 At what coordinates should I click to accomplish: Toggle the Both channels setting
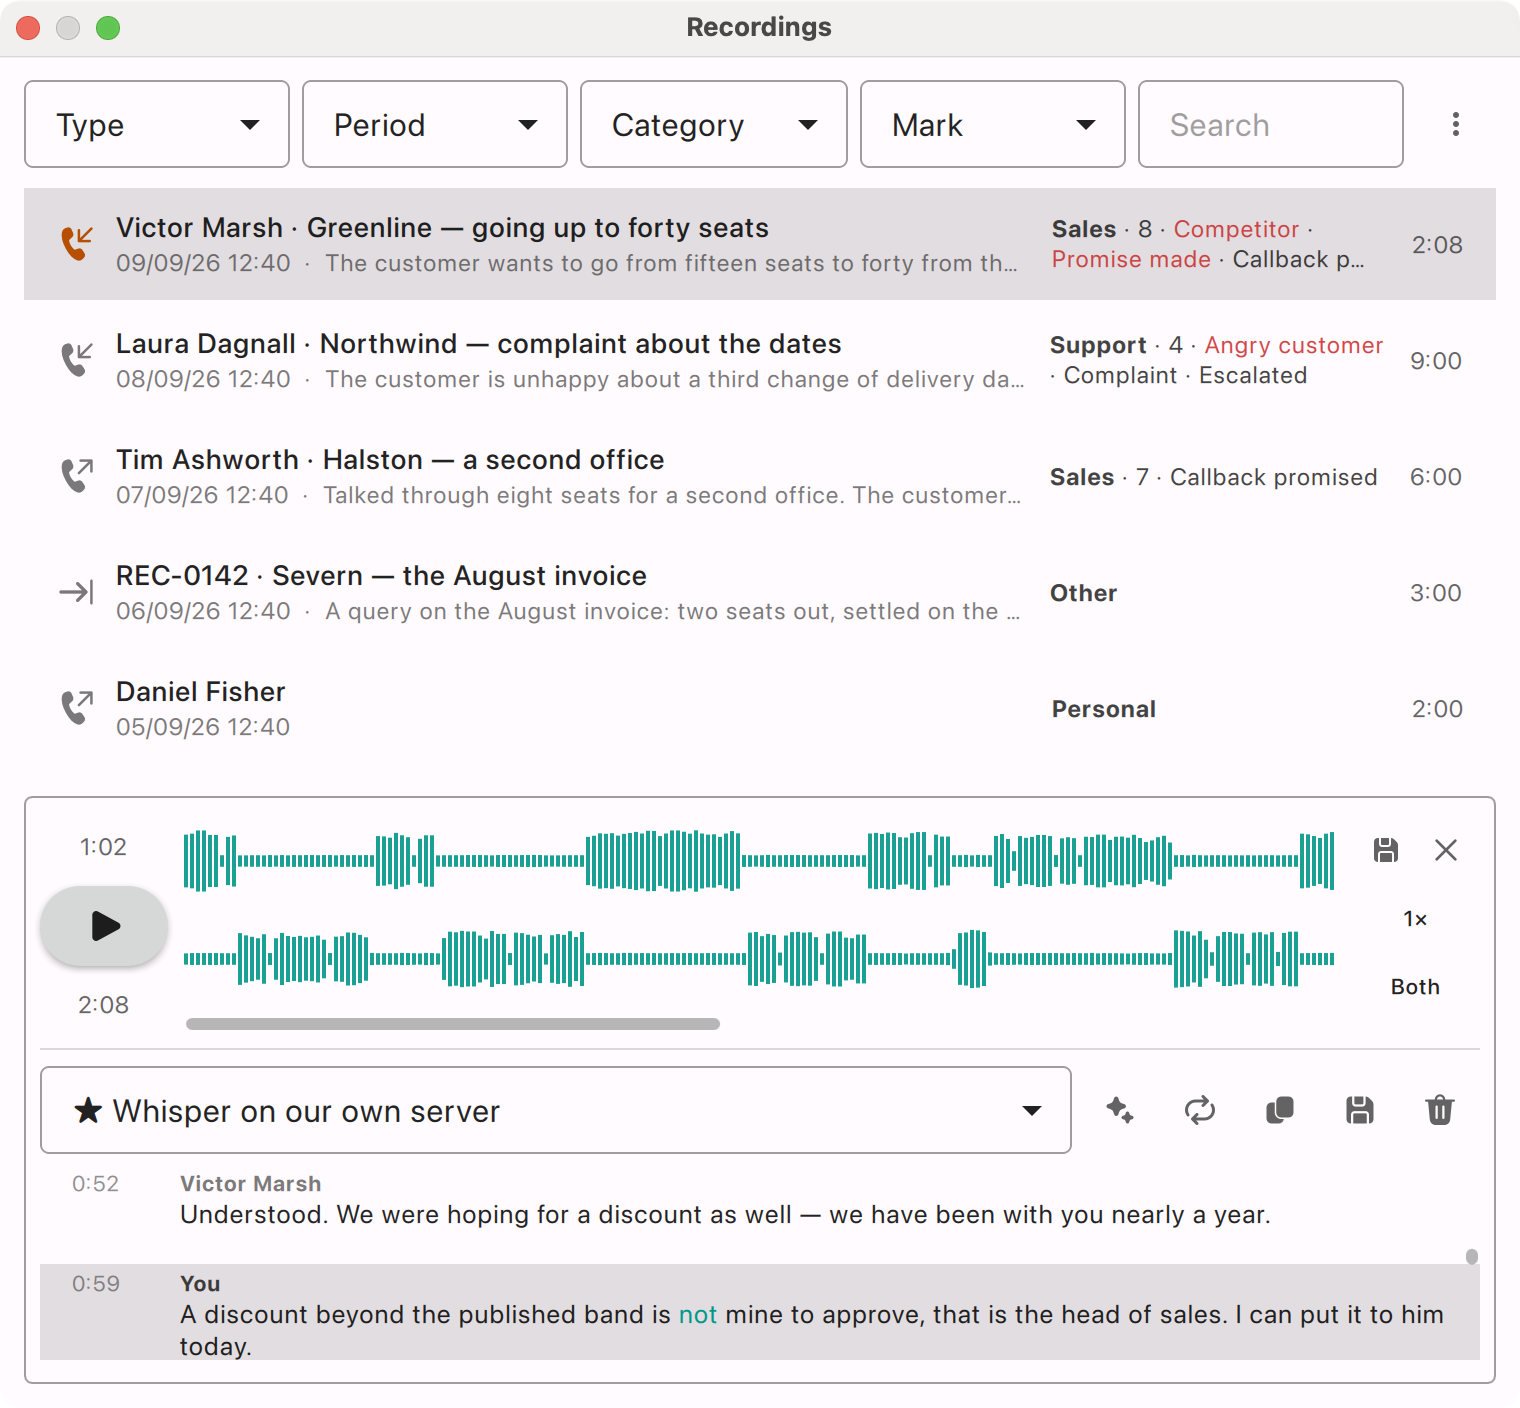(x=1415, y=987)
